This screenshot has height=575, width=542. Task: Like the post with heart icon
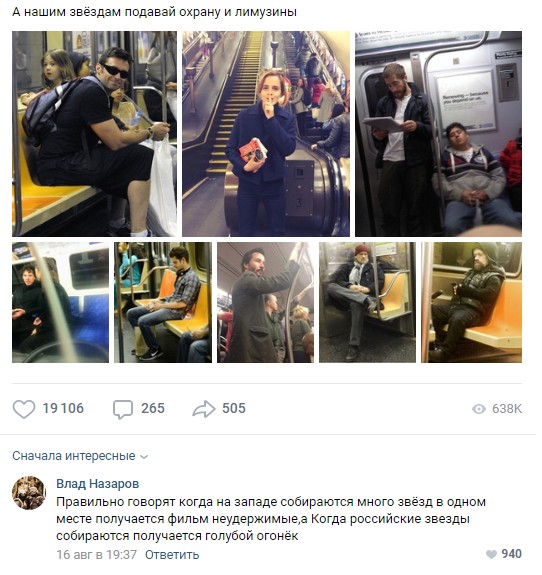[24, 409]
